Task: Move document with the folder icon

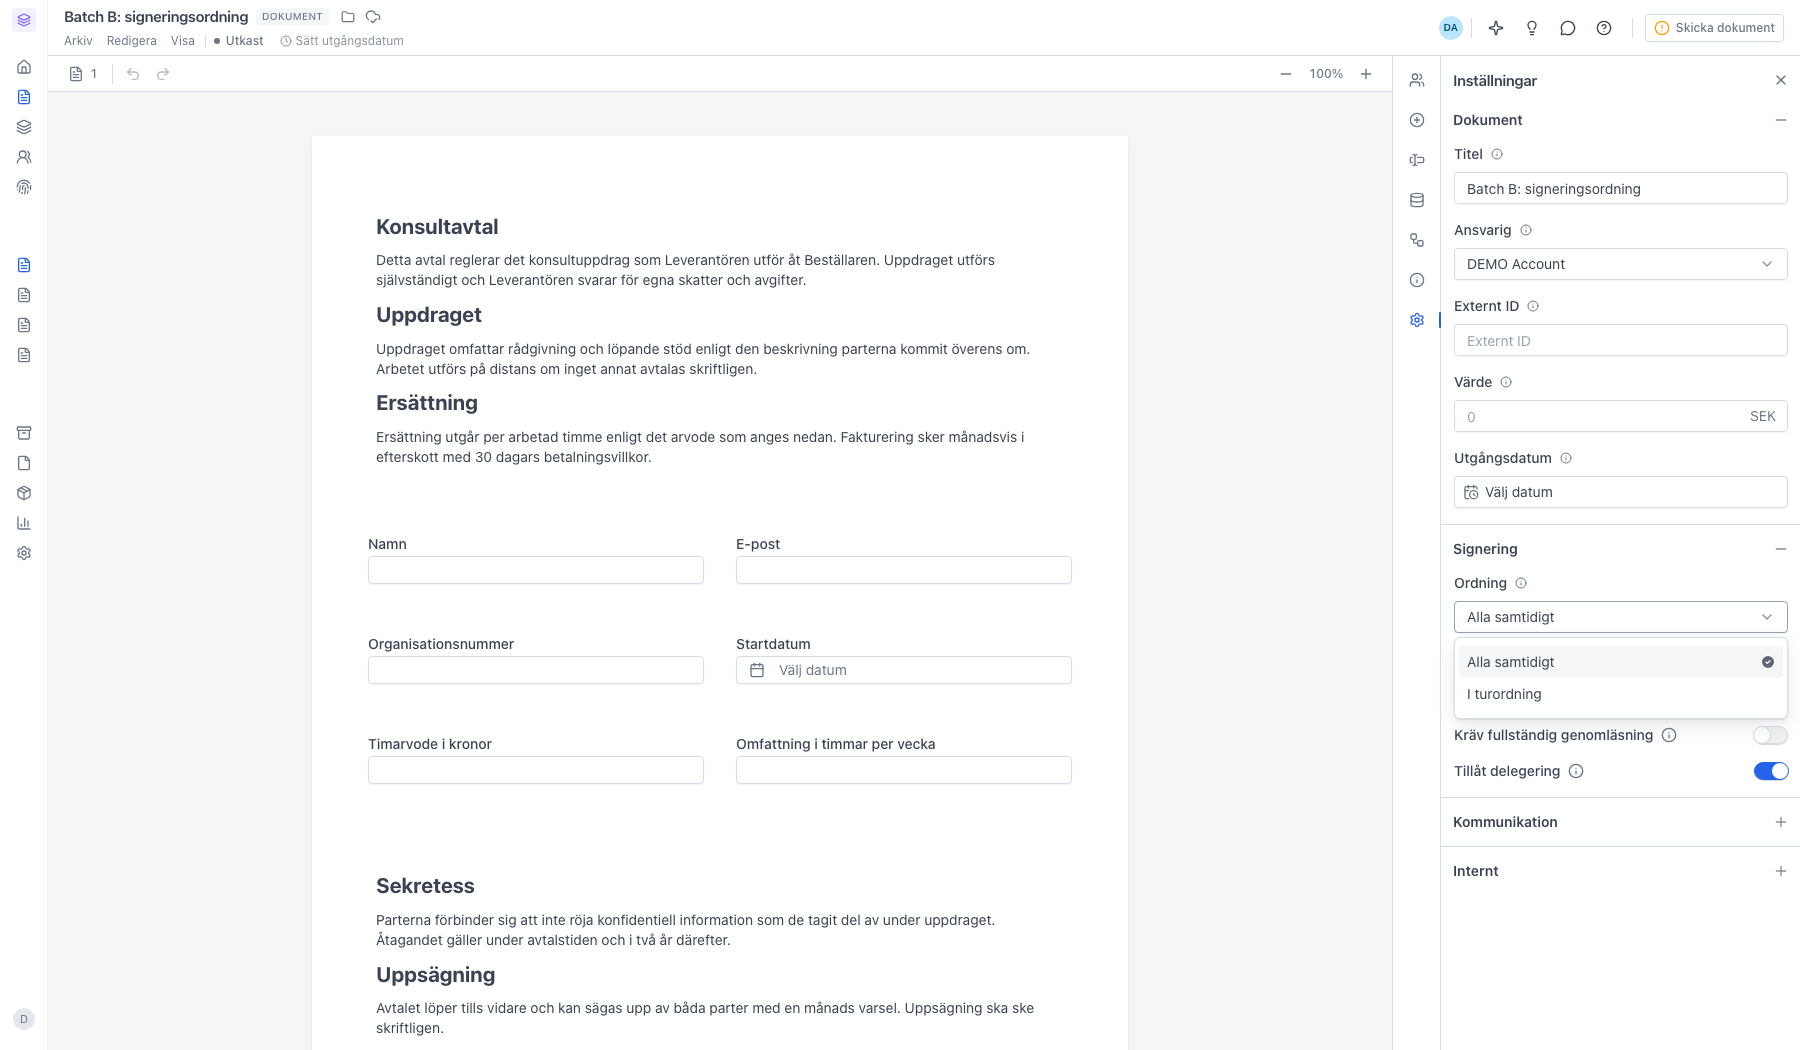Action: pos(348,17)
